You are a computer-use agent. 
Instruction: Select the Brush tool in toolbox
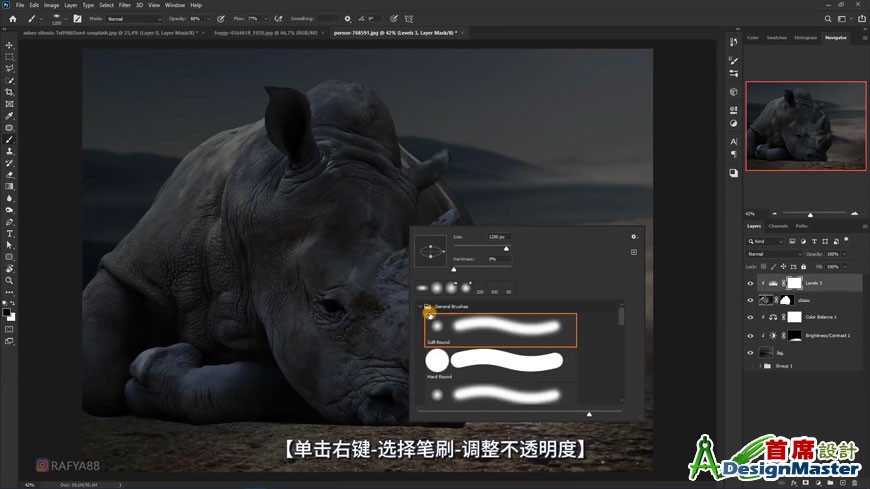tap(9, 139)
